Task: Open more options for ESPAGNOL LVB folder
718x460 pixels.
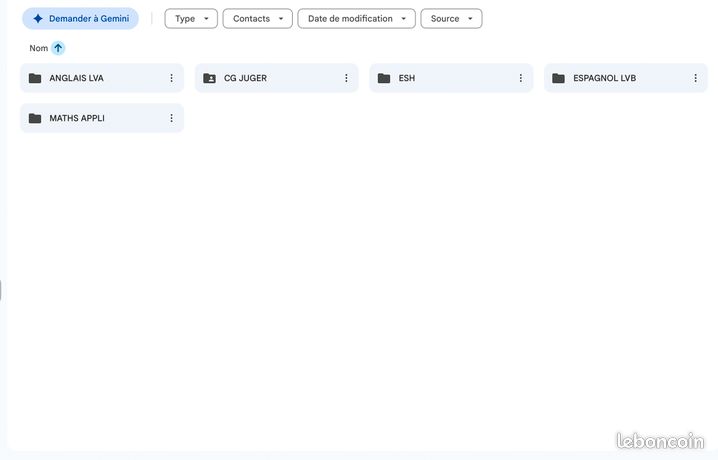Action: [695, 78]
